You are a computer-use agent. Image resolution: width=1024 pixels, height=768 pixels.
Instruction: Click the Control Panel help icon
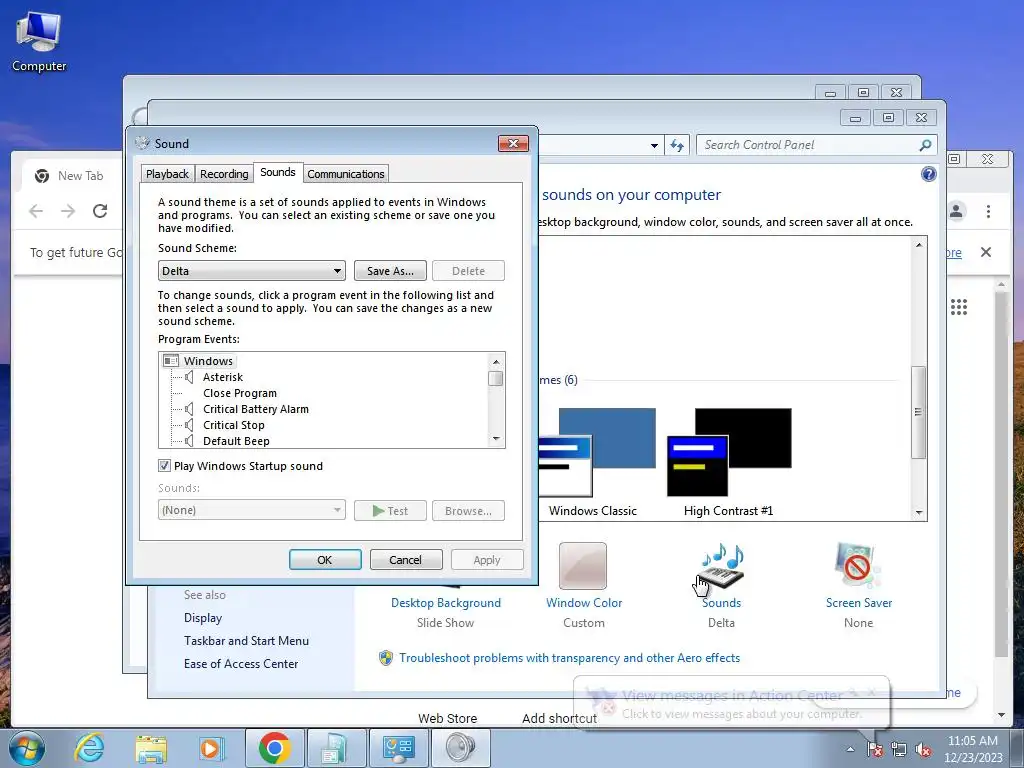pyautogui.click(x=929, y=174)
